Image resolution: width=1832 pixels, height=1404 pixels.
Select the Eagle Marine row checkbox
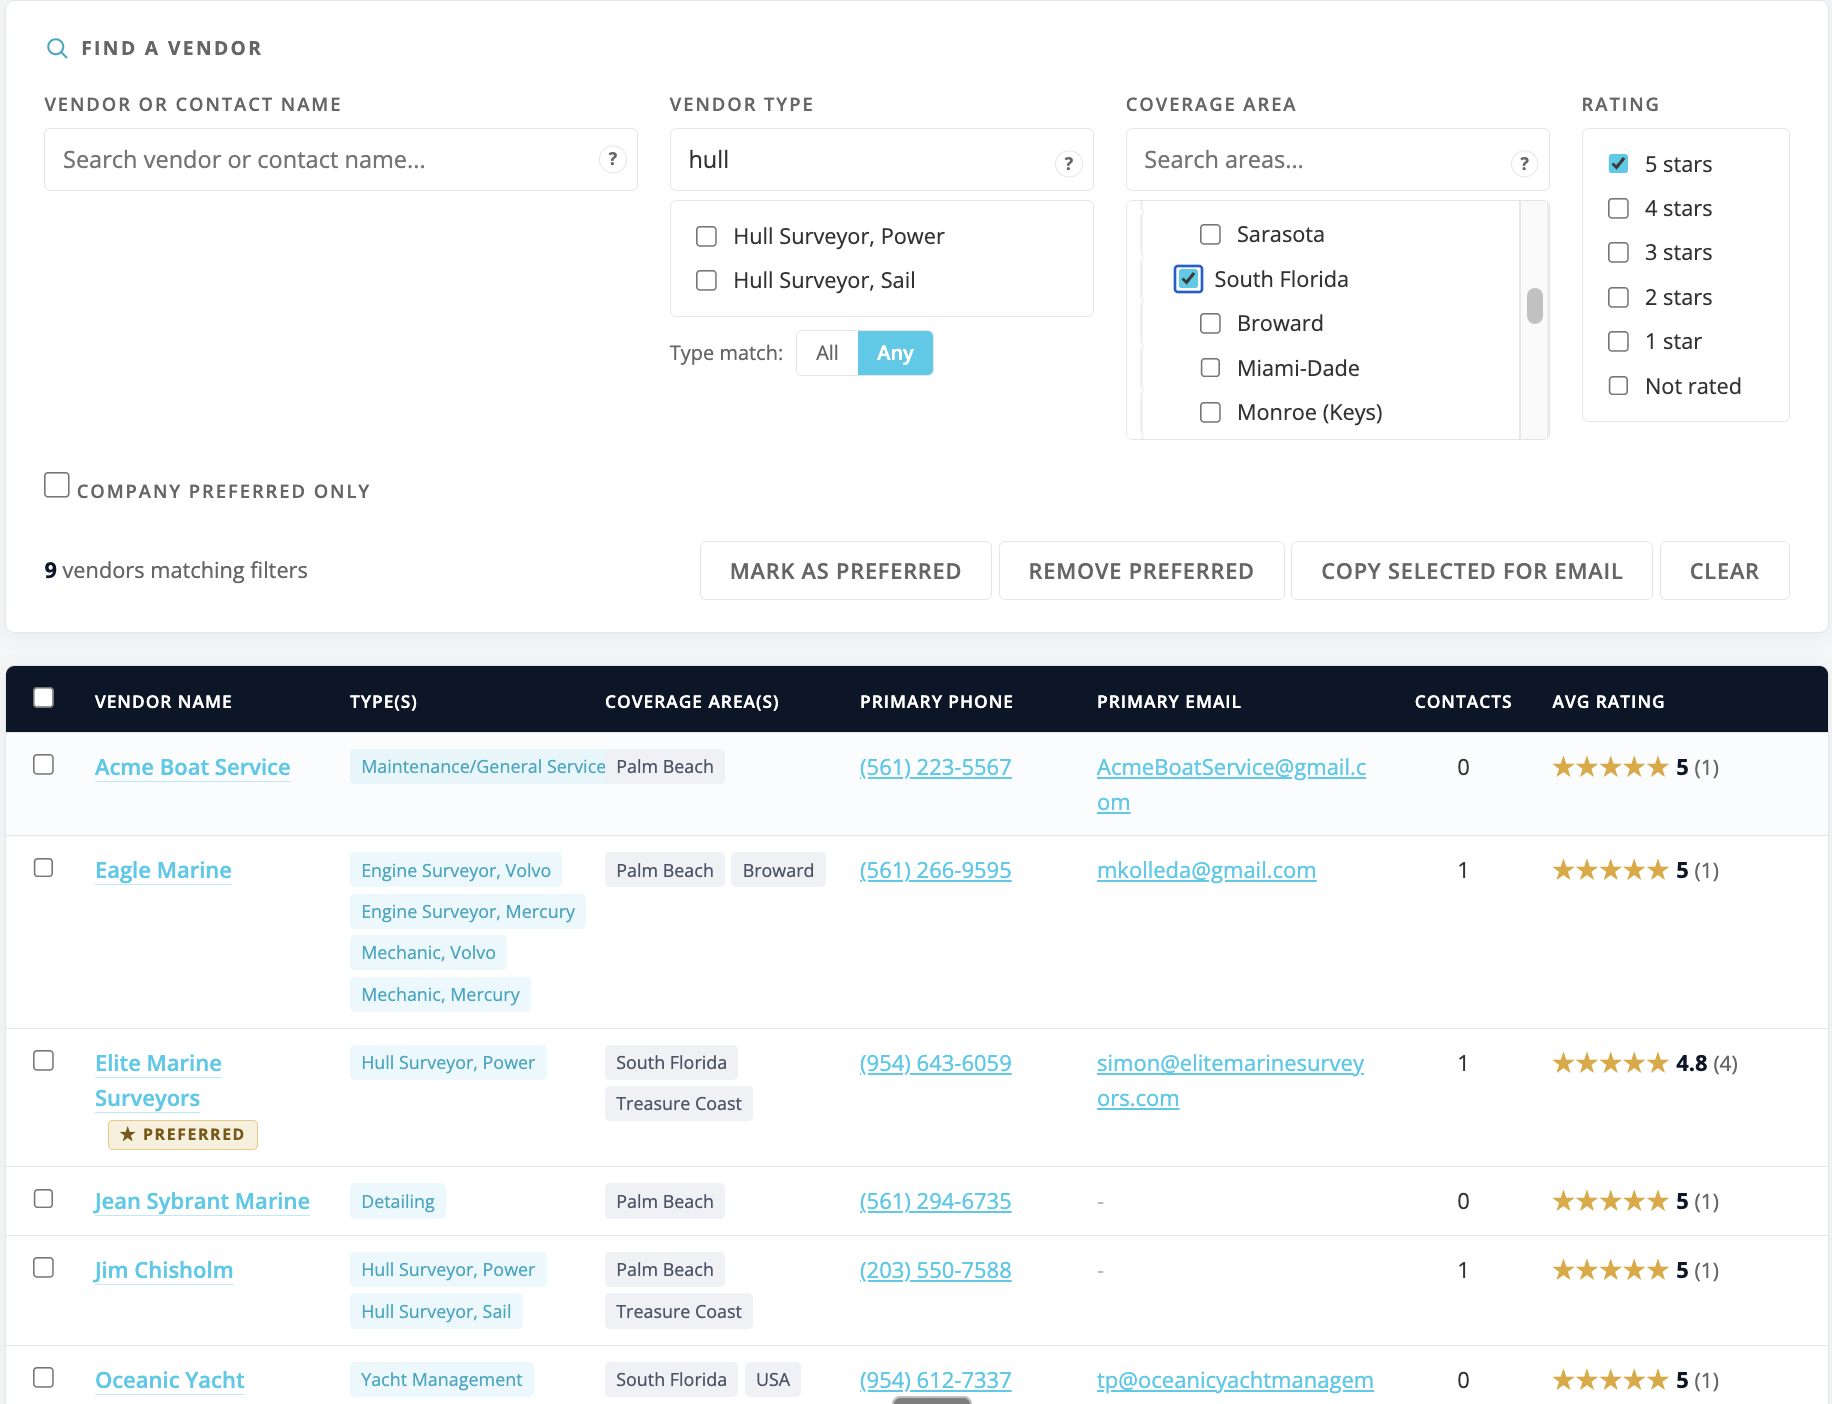pyautogui.click(x=43, y=868)
